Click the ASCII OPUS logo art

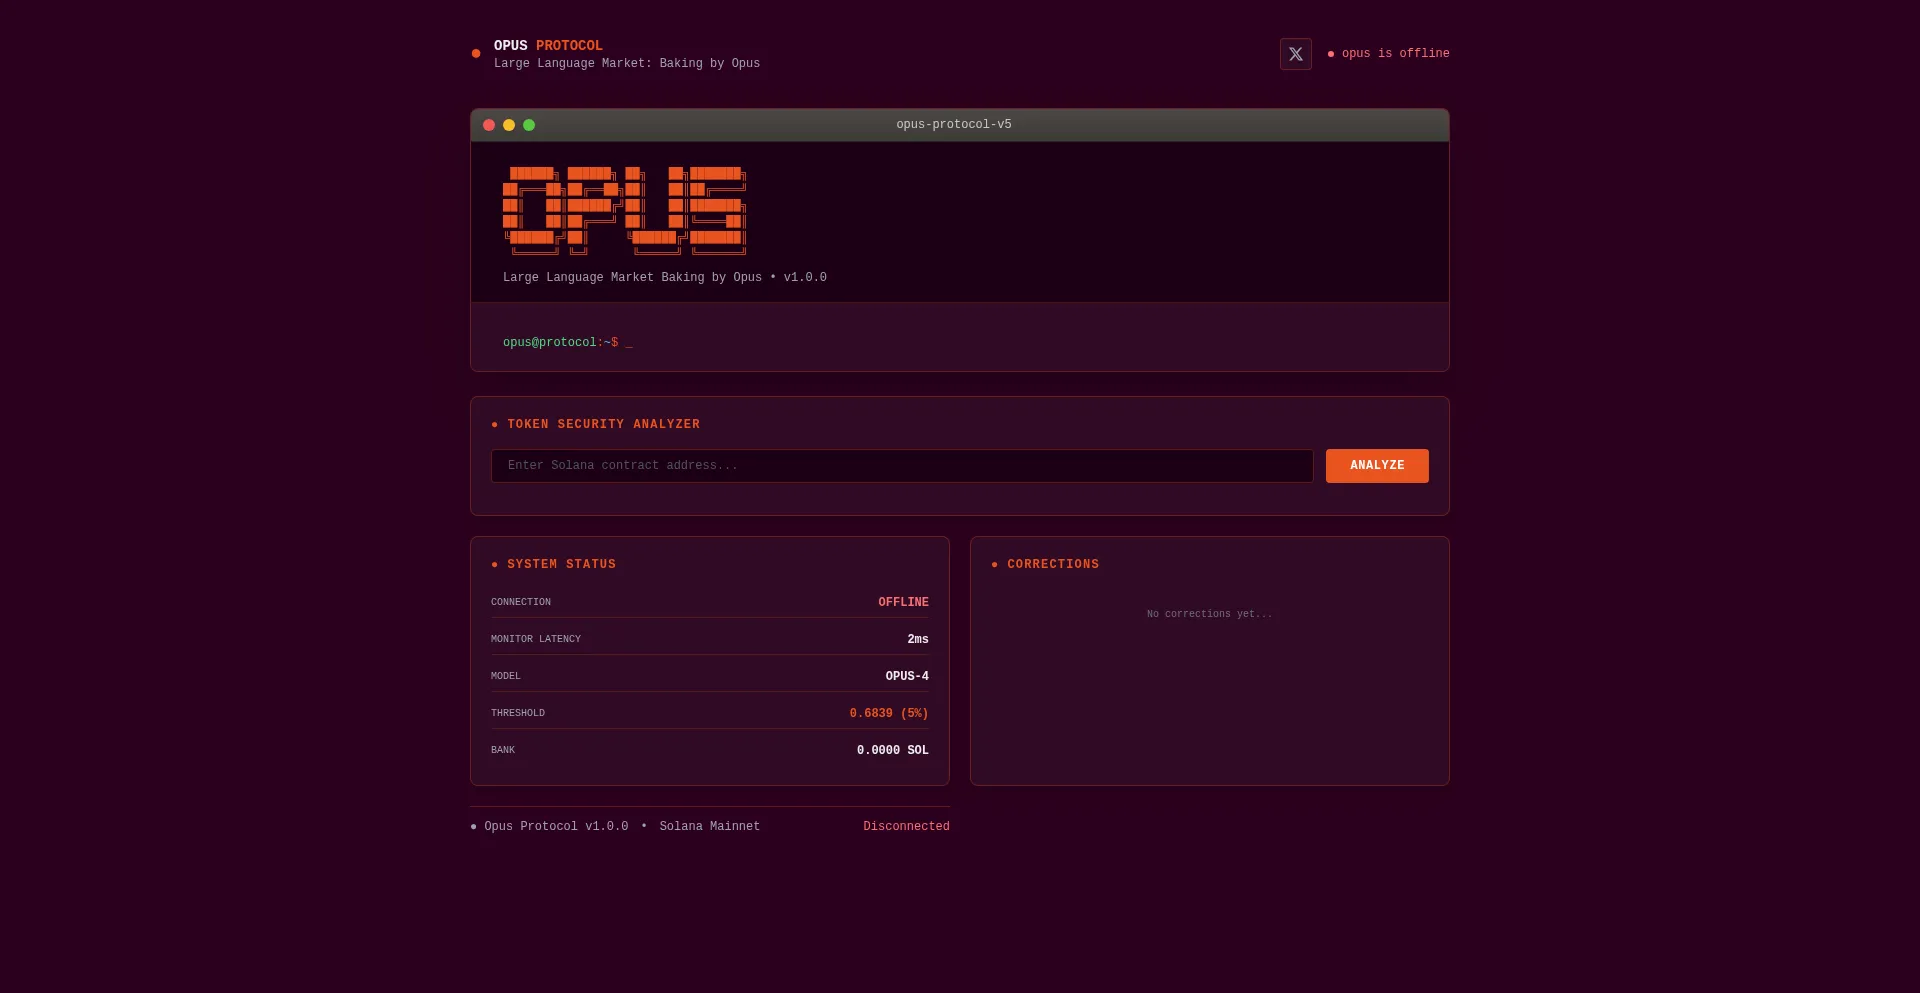tap(624, 210)
